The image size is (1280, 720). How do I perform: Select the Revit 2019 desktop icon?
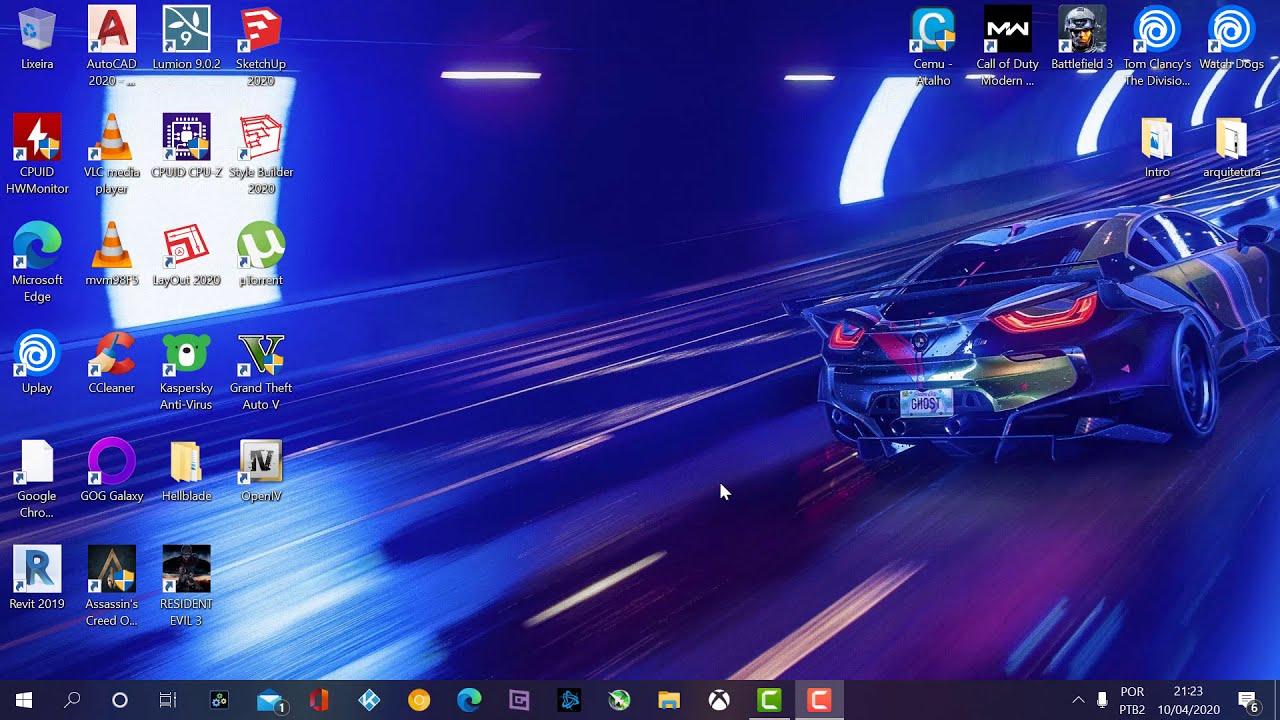point(37,579)
